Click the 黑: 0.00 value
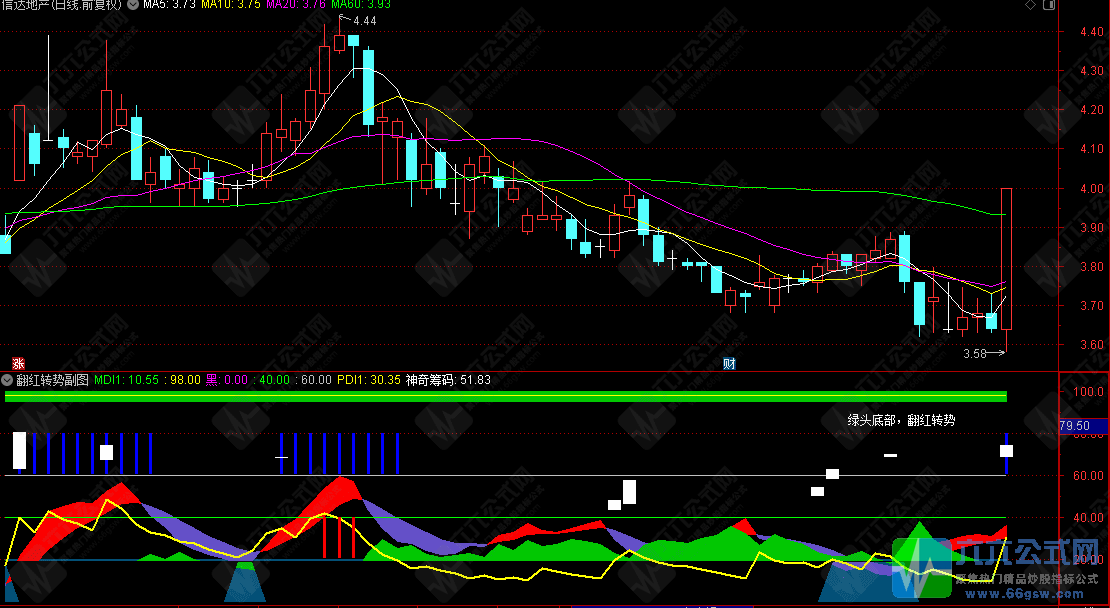The image size is (1110, 608). tap(227, 379)
